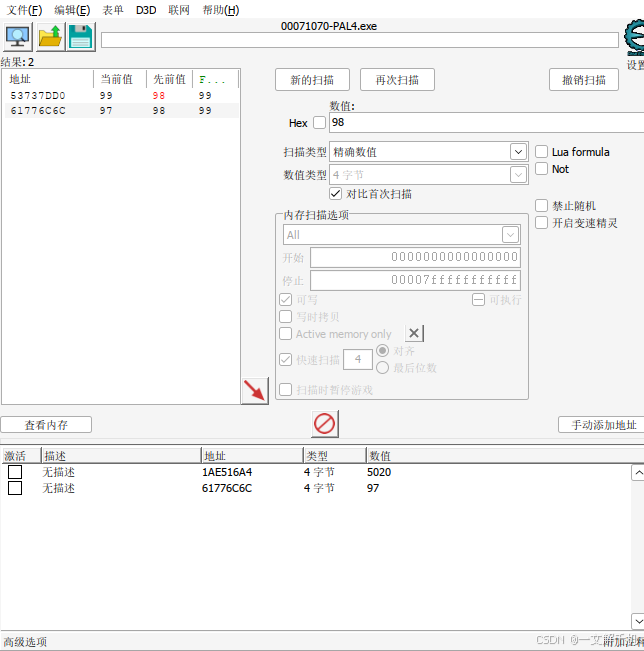Toggle the 可写 checkbox
The width and height of the screenshot is (644, 651).
click(286, 299)
